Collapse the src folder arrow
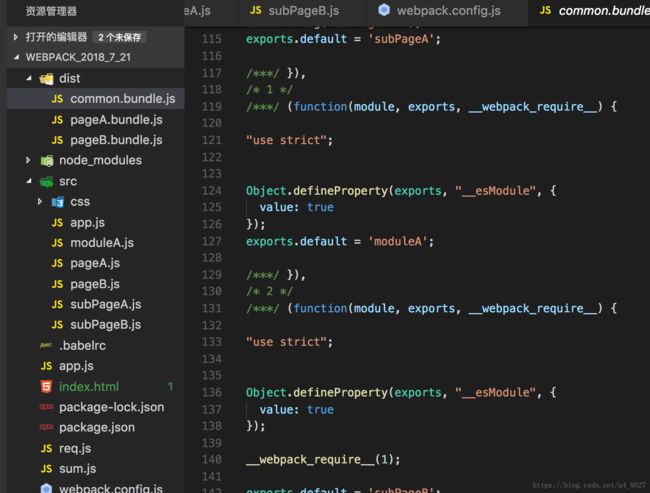Viewport: 650px width, 493px height. point(29,181)
